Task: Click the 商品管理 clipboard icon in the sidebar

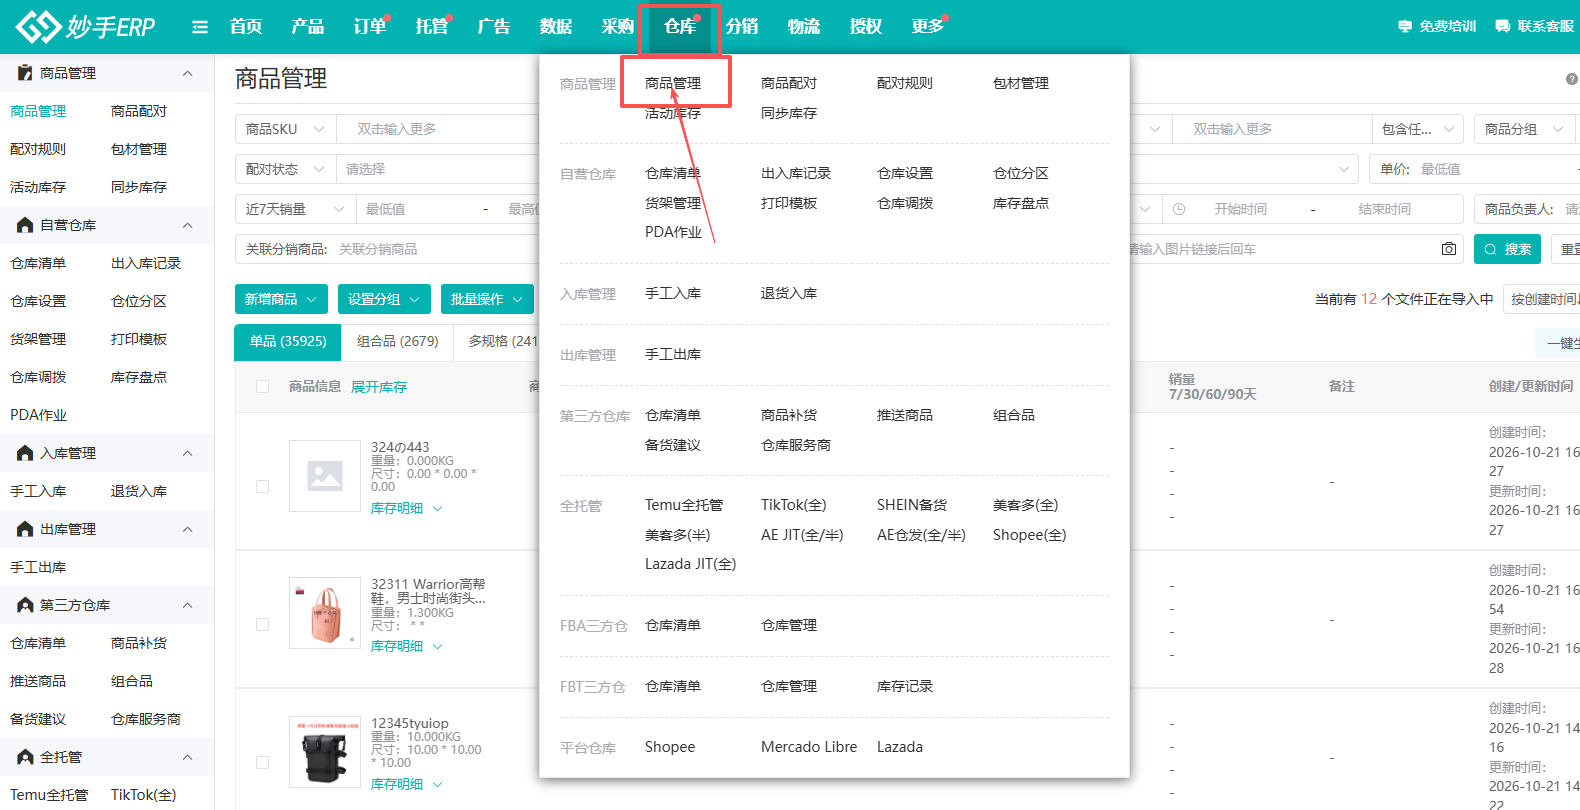Action: [x=25, y=73]
